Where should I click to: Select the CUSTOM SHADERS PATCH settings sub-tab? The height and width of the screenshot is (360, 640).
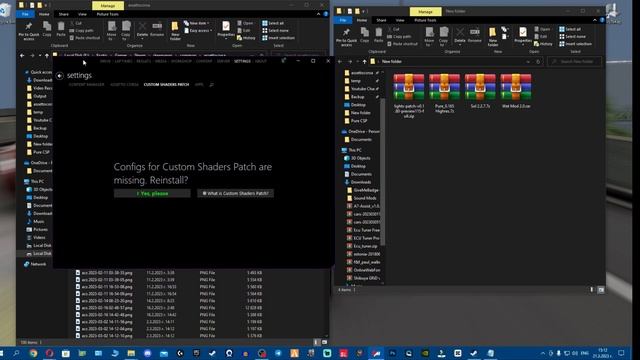point(166,84)
